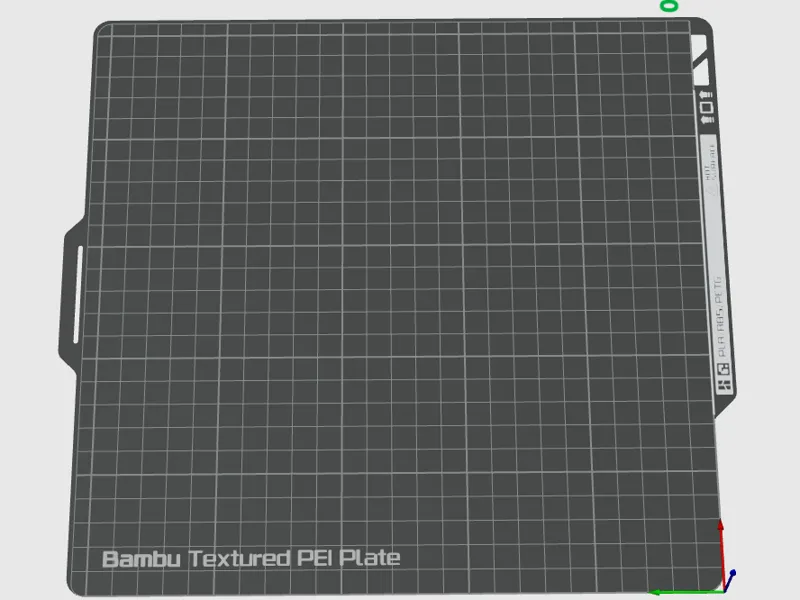Select the build plate grid surface
Image resolution: width=800 pixels, height=600 pixels.
pos(398,306)
